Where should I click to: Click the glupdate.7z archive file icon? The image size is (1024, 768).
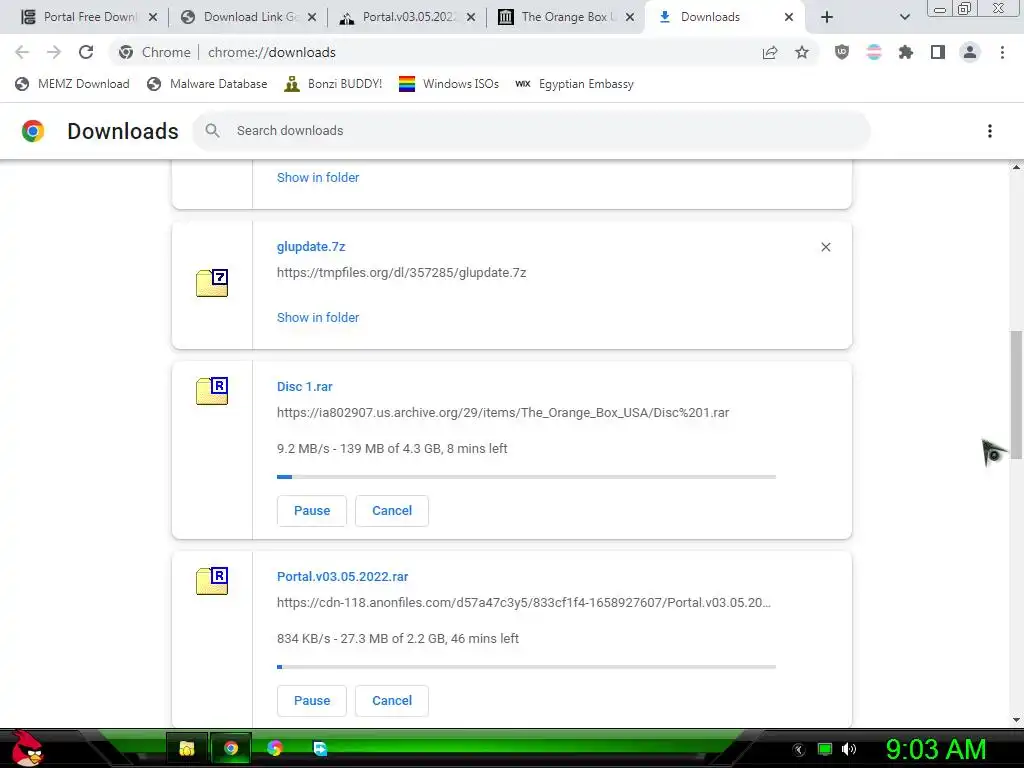212,283
